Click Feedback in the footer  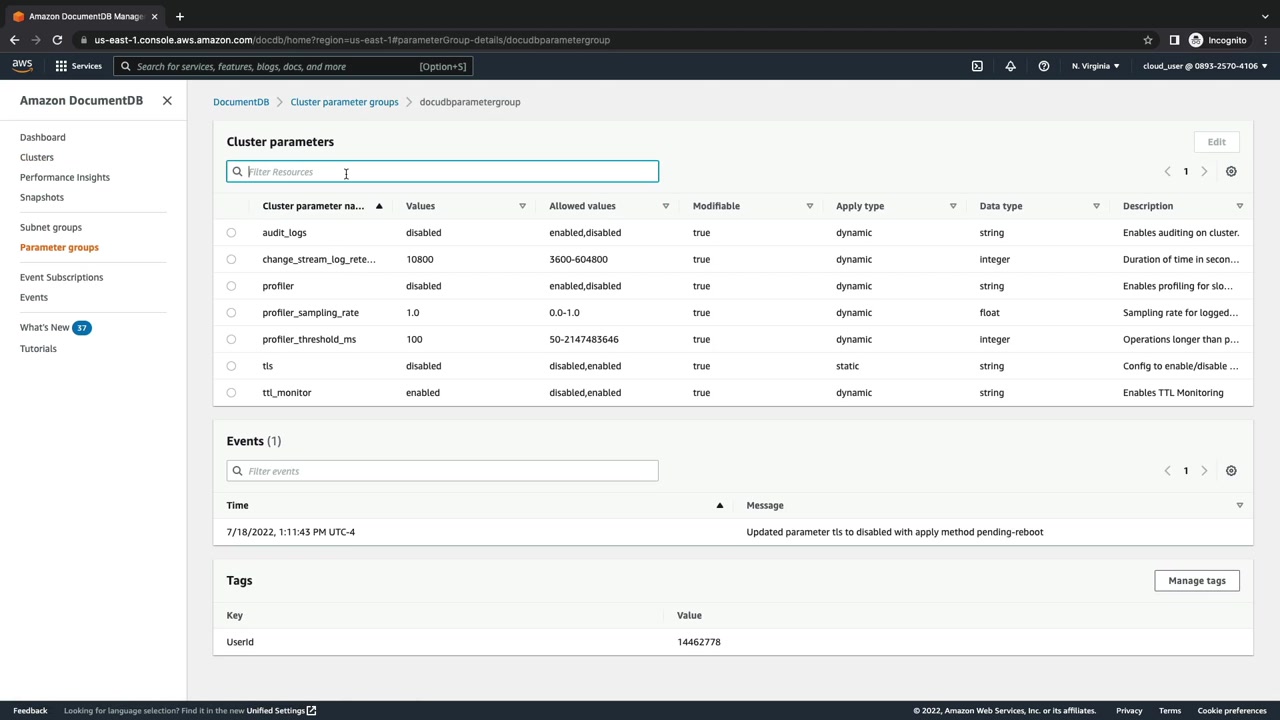click(x=30, y=711)
